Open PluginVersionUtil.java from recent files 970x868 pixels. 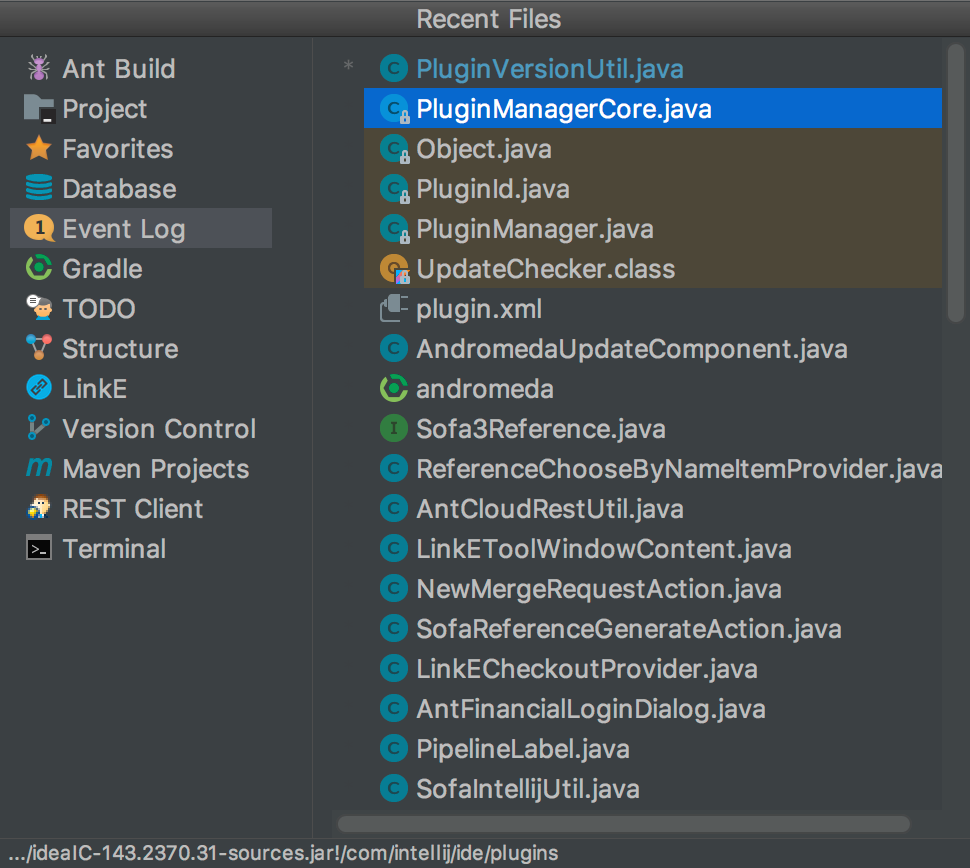click(653, 69)
